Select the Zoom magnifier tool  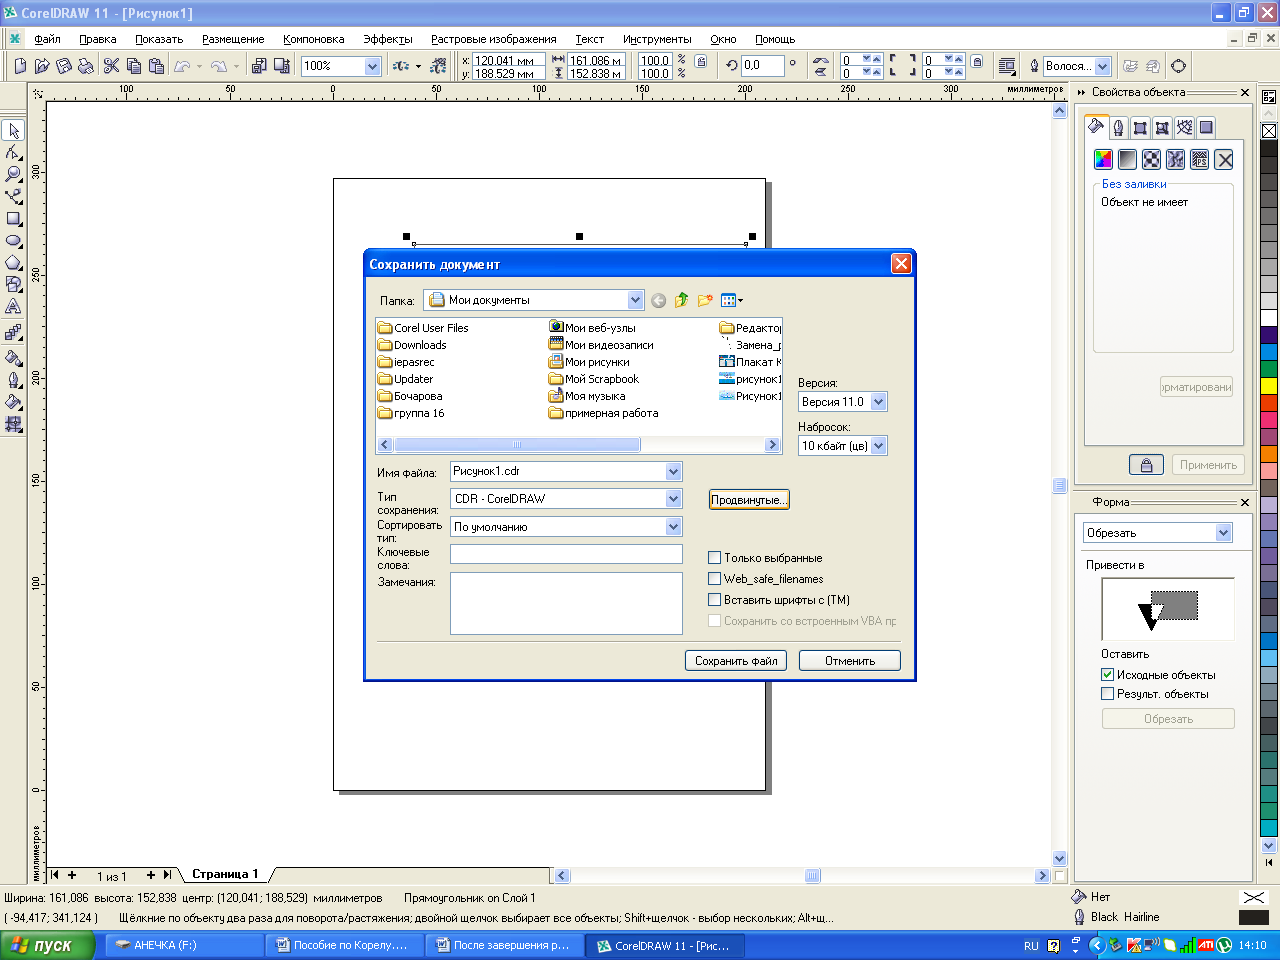(x=14, y=174)
